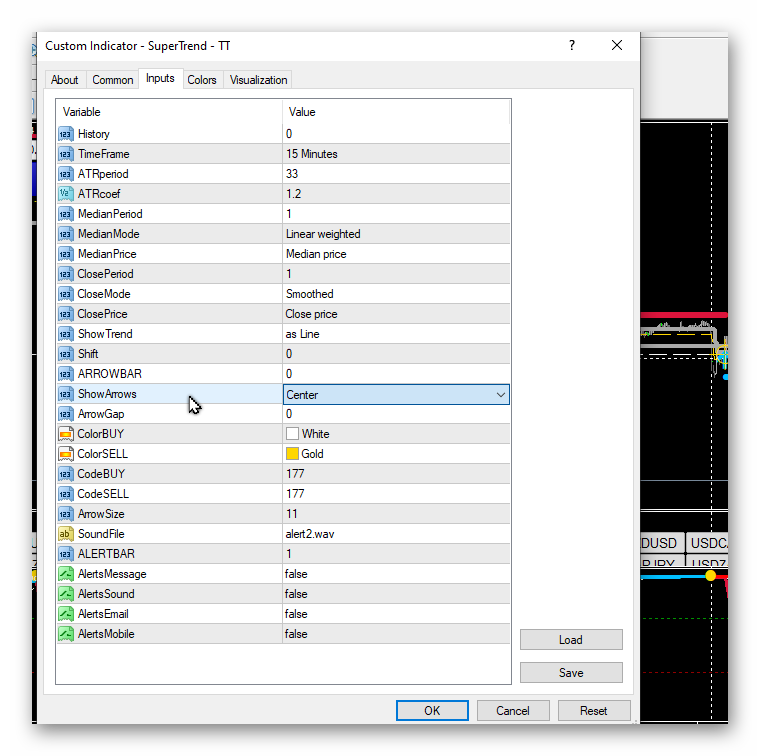Click the string-type icon beside SoundFile
The image size is (760, 756).
66,534
